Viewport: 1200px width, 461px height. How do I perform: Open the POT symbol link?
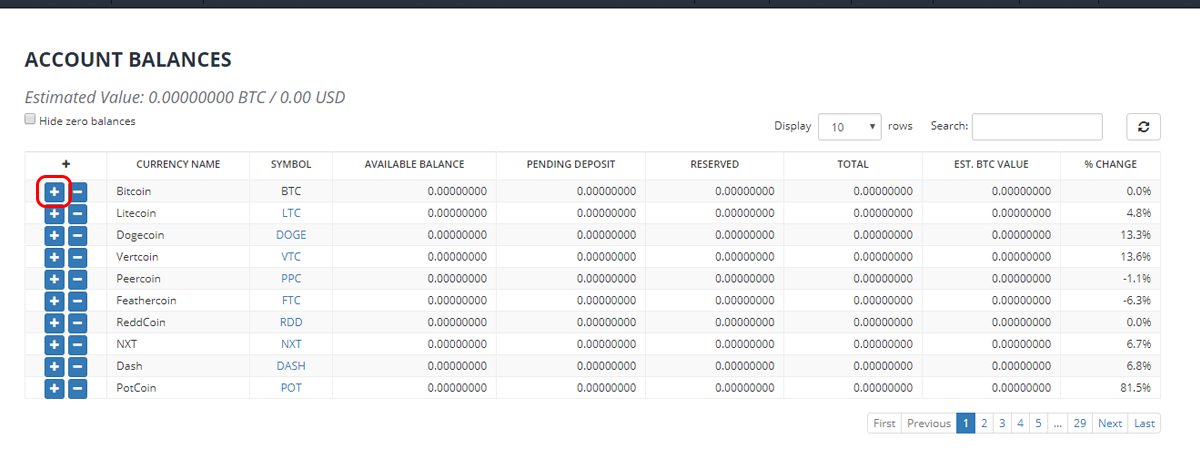click(x=291, y=388)
